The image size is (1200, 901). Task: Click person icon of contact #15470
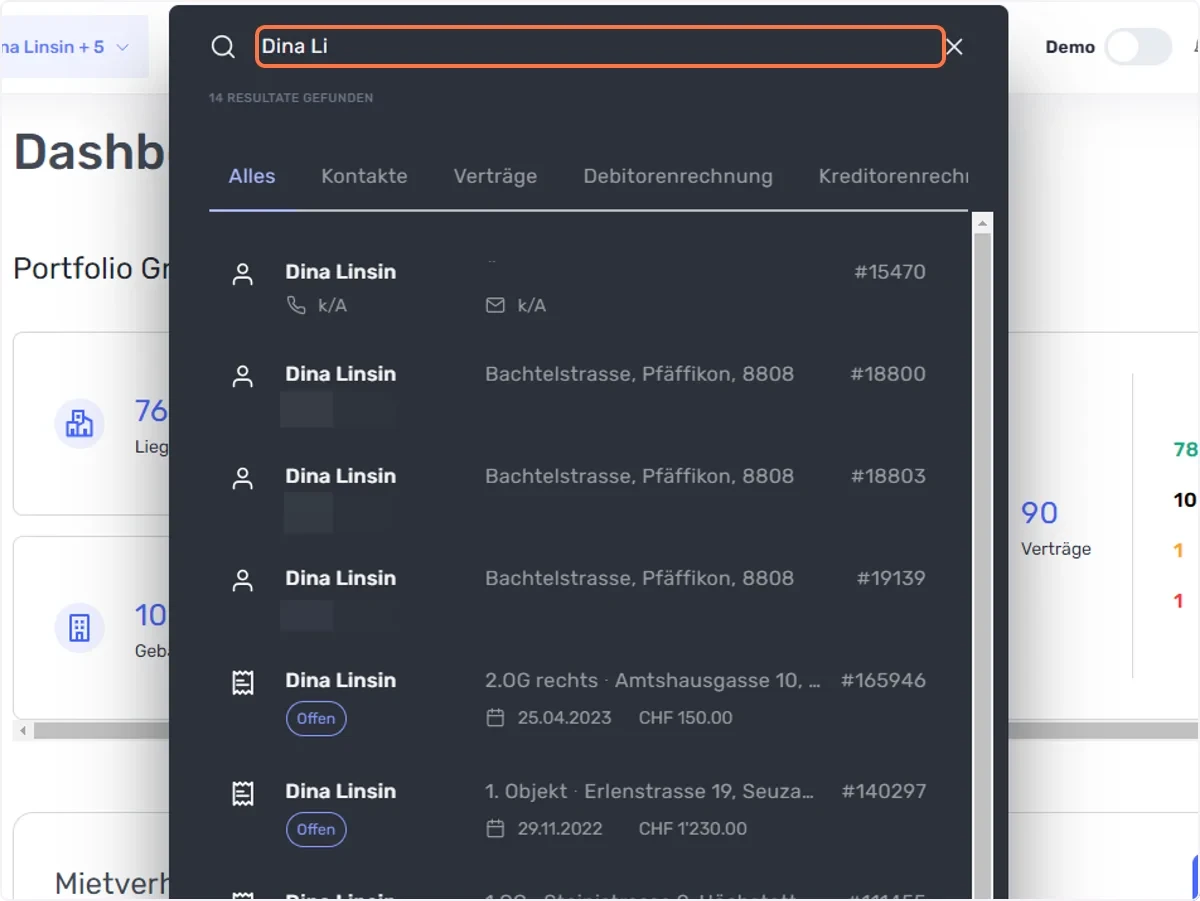coord(243,274)
